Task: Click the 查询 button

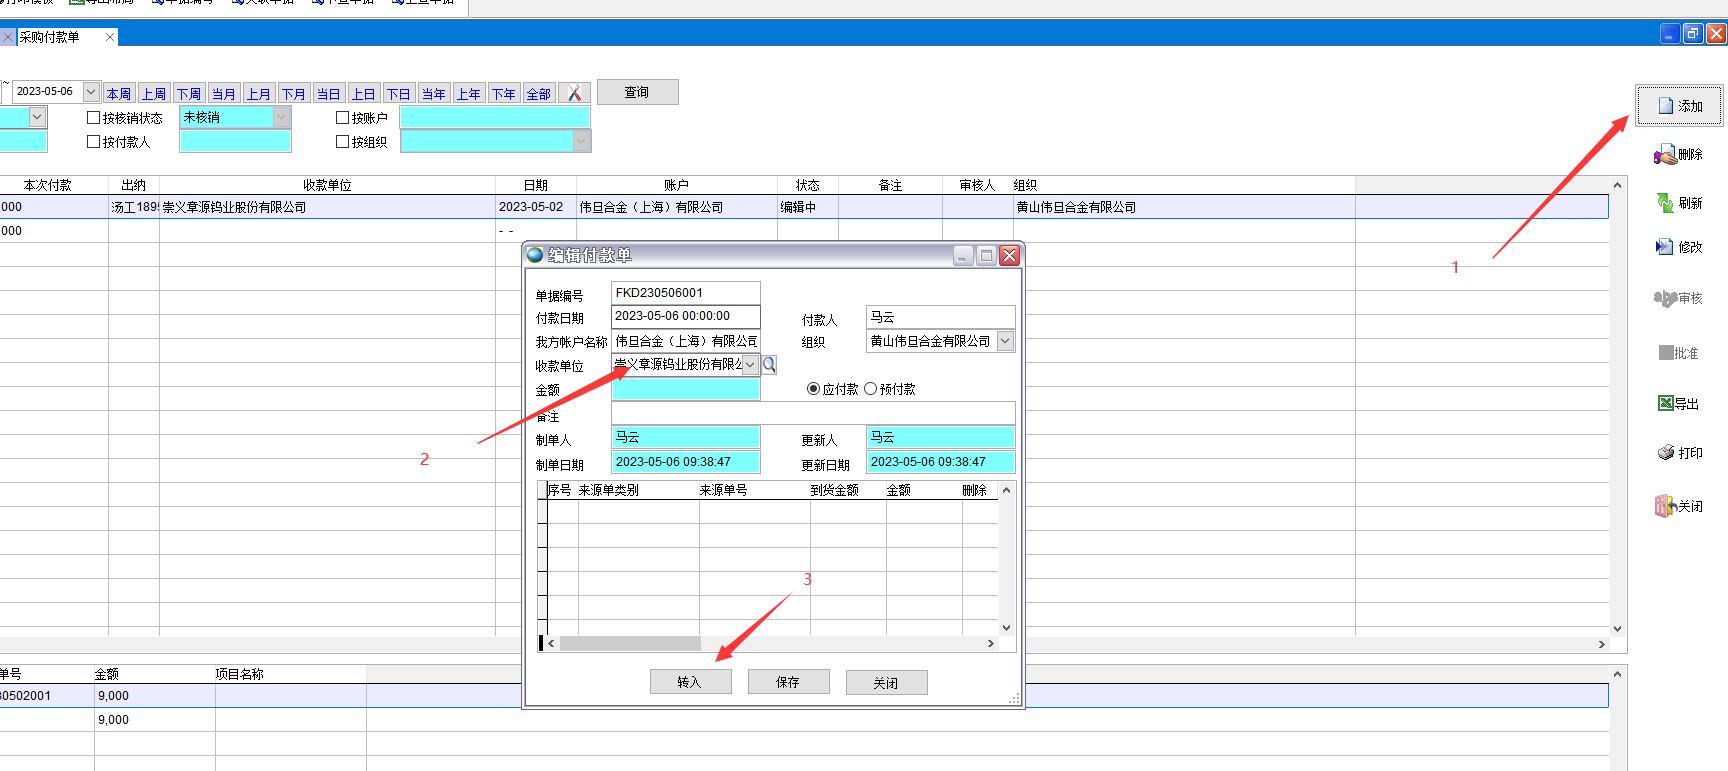Action: pyautogui.click(x=637, y=92)
